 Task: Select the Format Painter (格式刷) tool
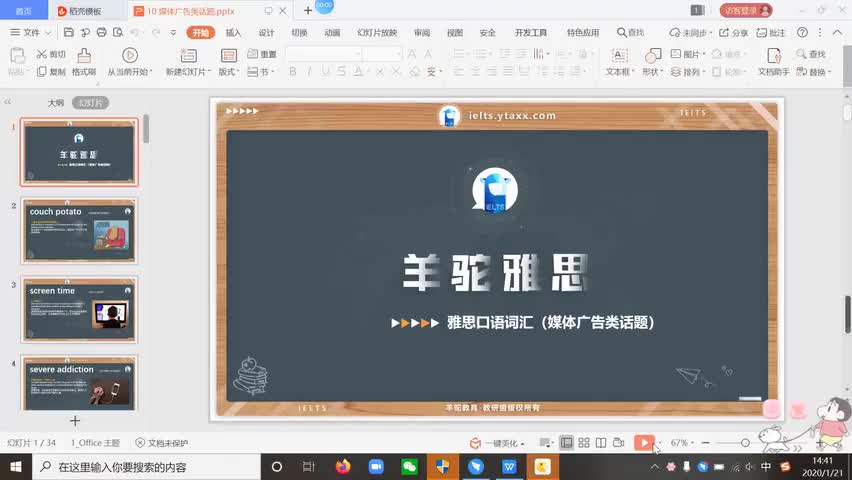tap(84, 62)
